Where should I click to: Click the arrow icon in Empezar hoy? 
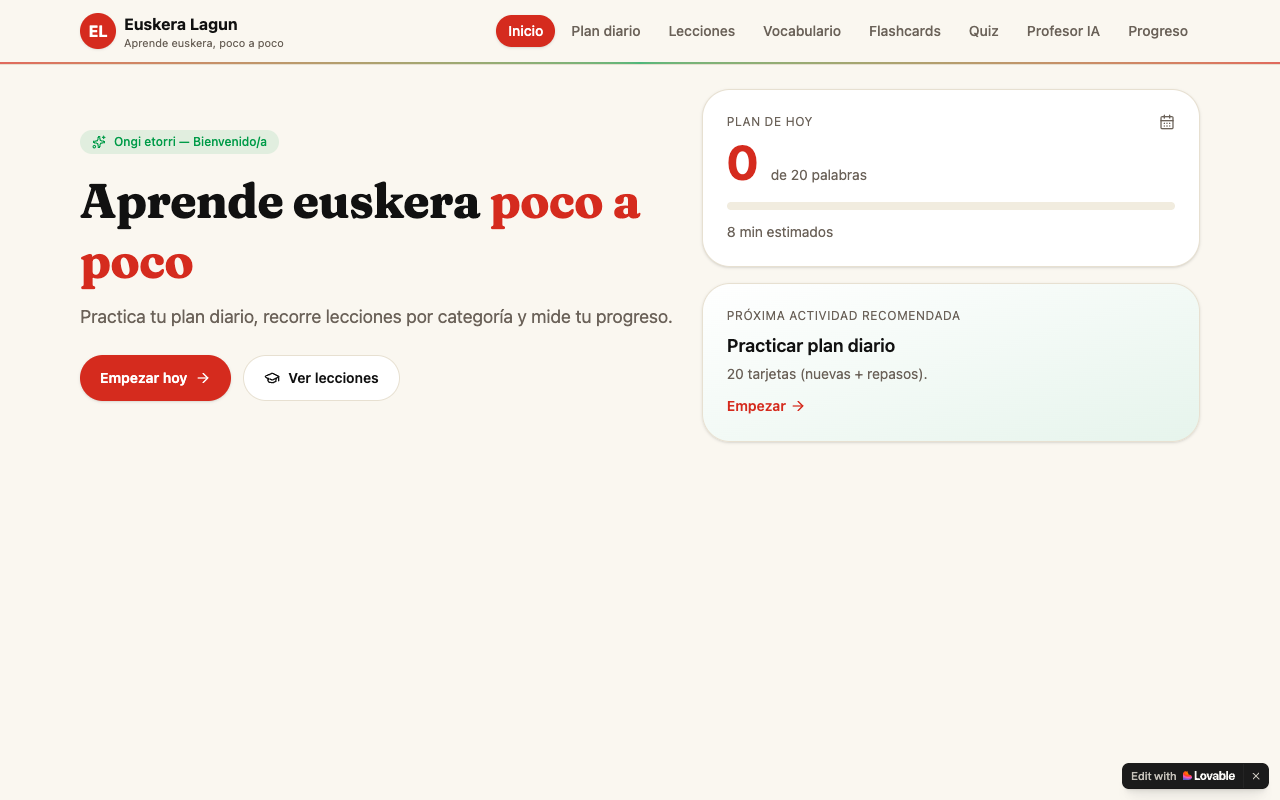point(203,378)
